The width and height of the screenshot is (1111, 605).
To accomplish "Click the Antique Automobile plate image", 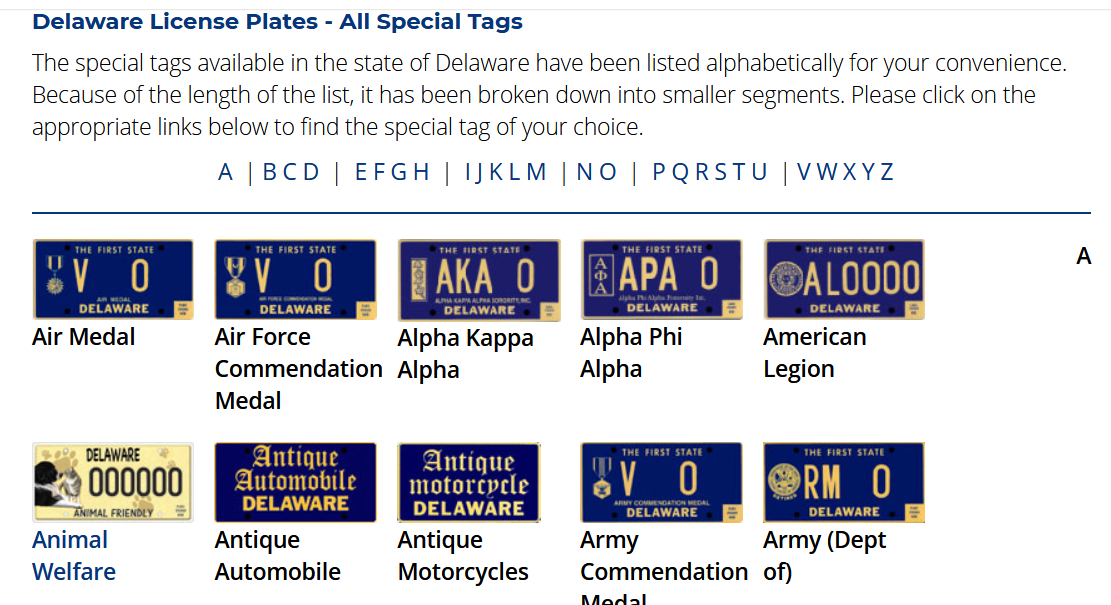I will click(x=295, y=482).
